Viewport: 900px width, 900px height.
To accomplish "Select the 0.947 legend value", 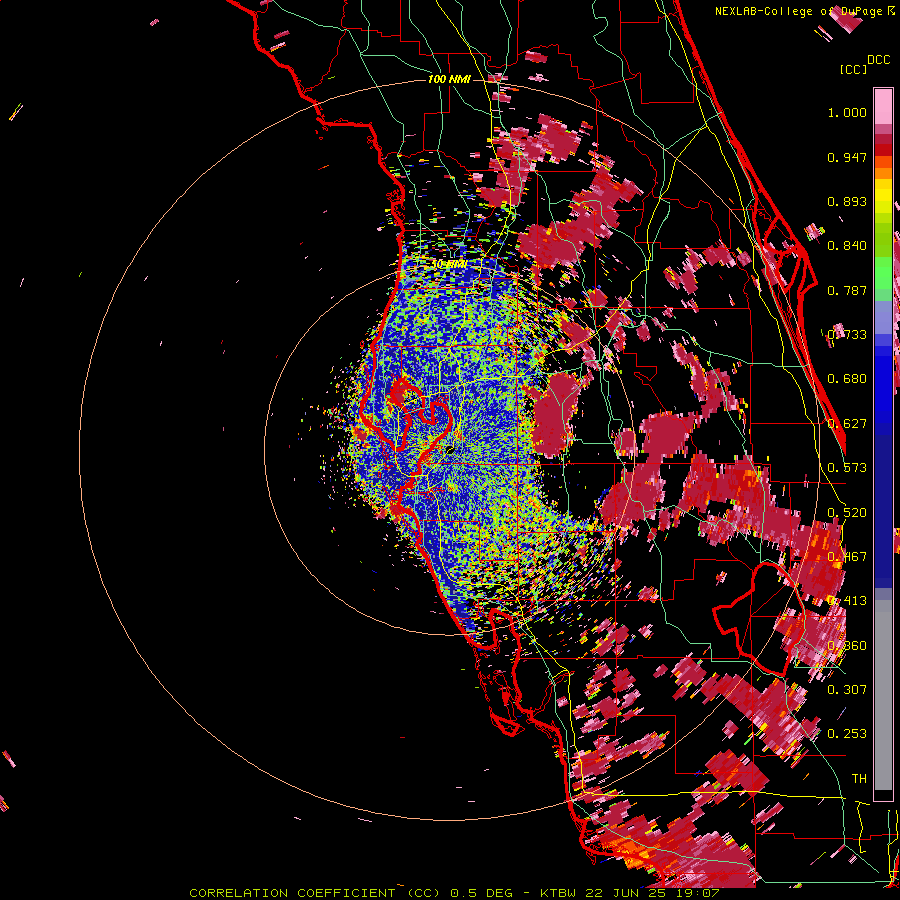I will click(847, 157).
